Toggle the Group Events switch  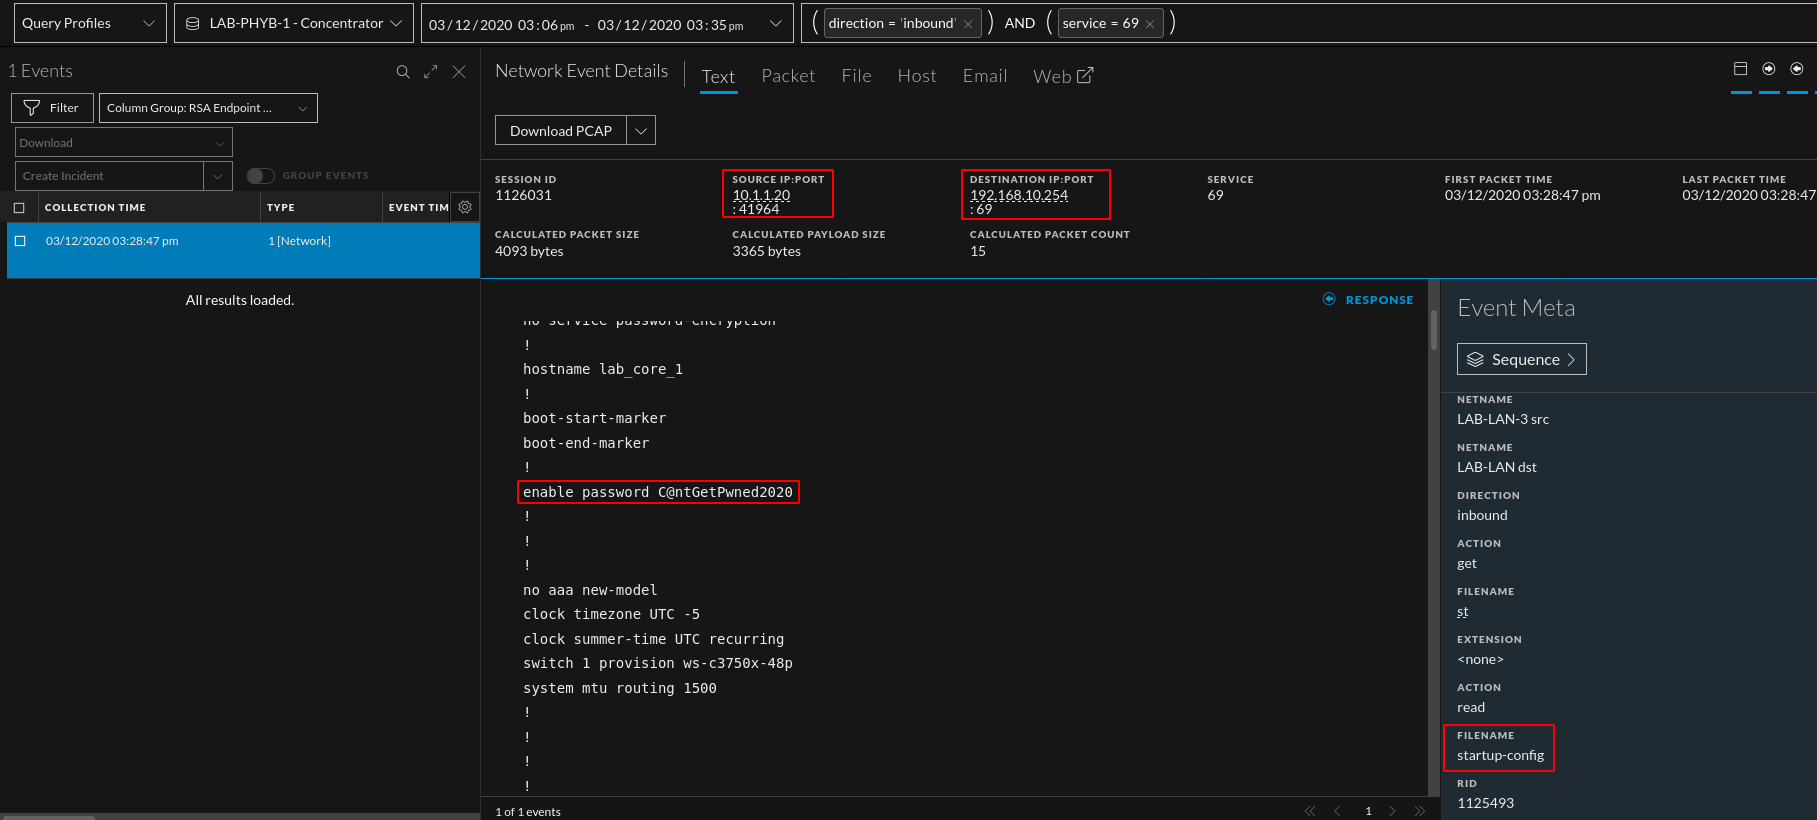click(260, 176)
